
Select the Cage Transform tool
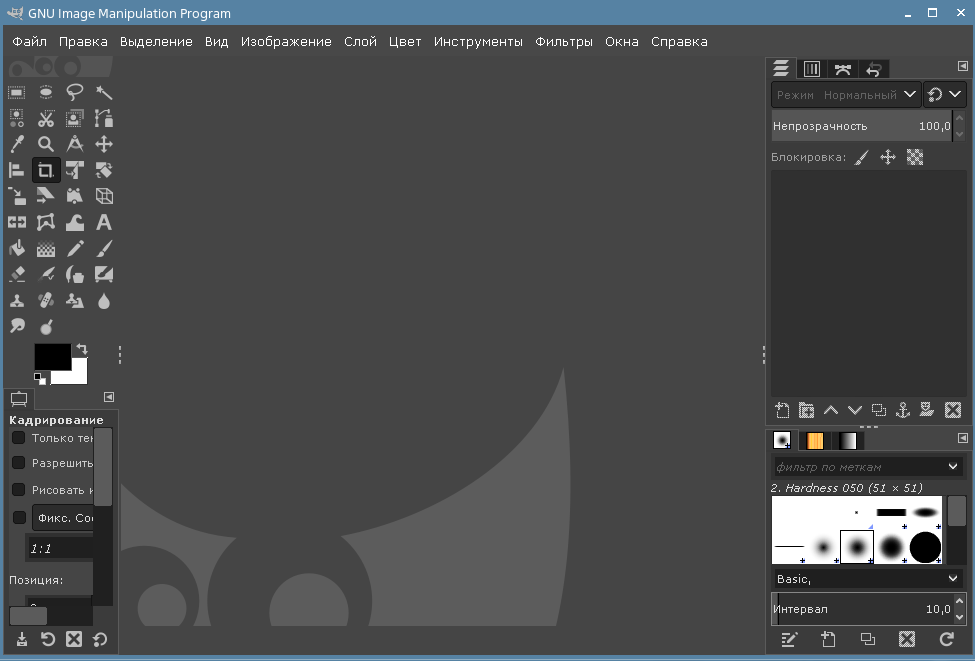[46, 223]
